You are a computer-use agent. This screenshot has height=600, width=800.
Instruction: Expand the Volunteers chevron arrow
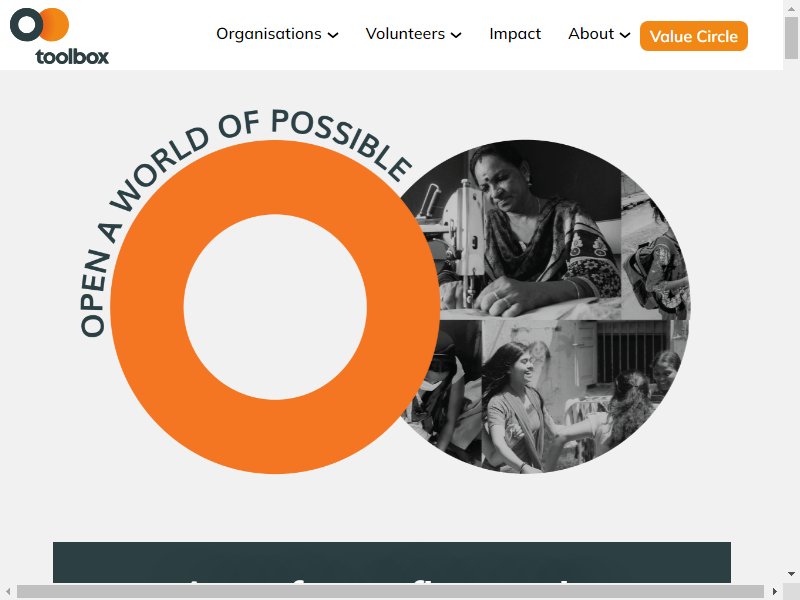tap(456, 35)
